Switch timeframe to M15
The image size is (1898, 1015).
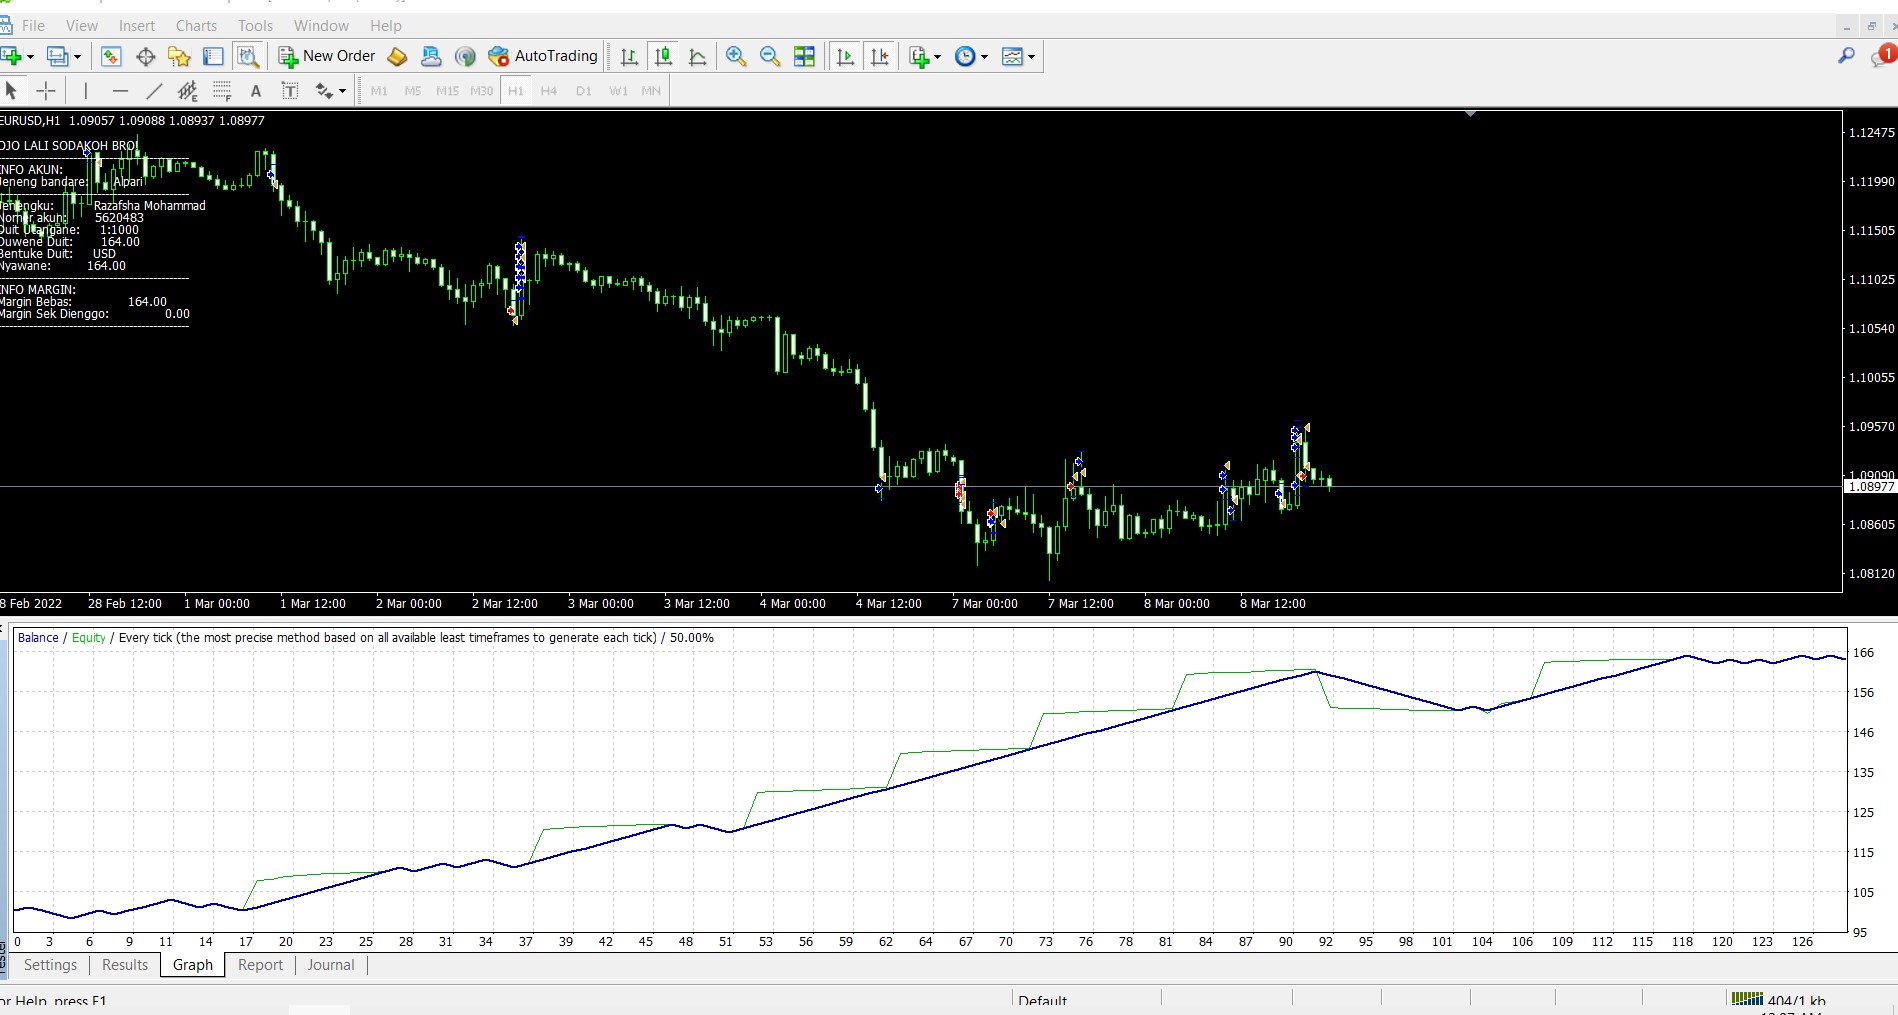pos(447,91)
